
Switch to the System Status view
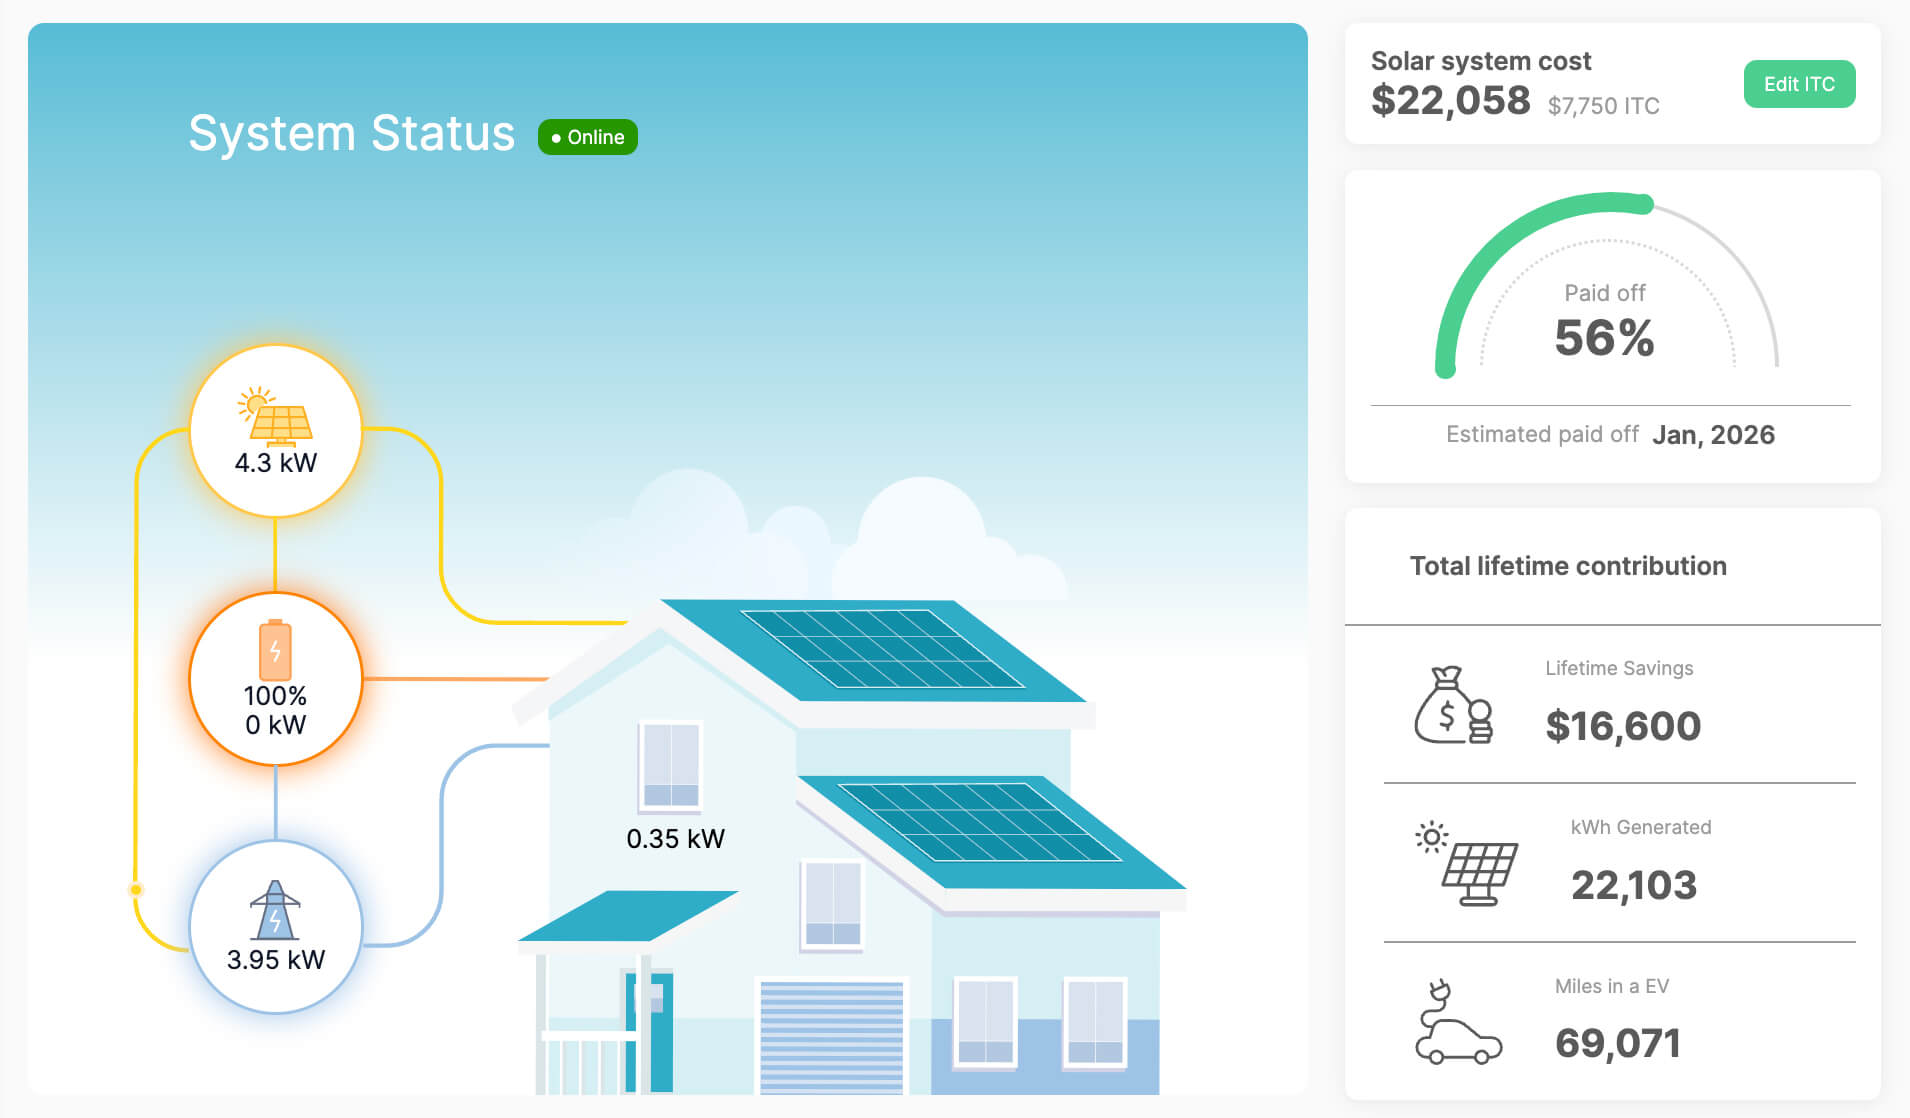pos(352,131)
